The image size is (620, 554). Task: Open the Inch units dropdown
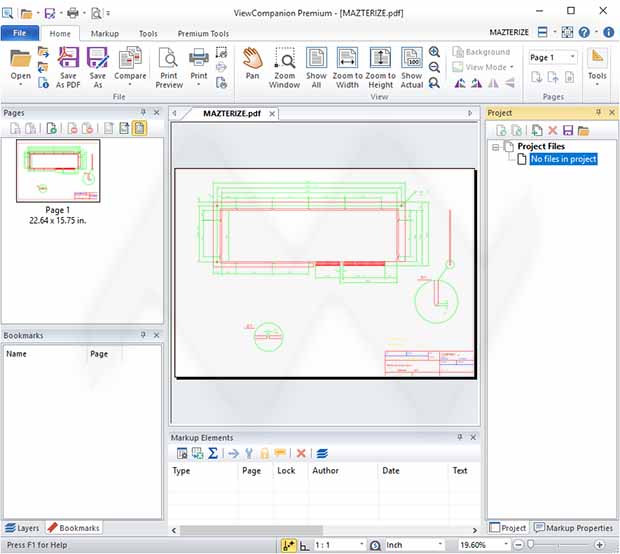tap(440, 545)
